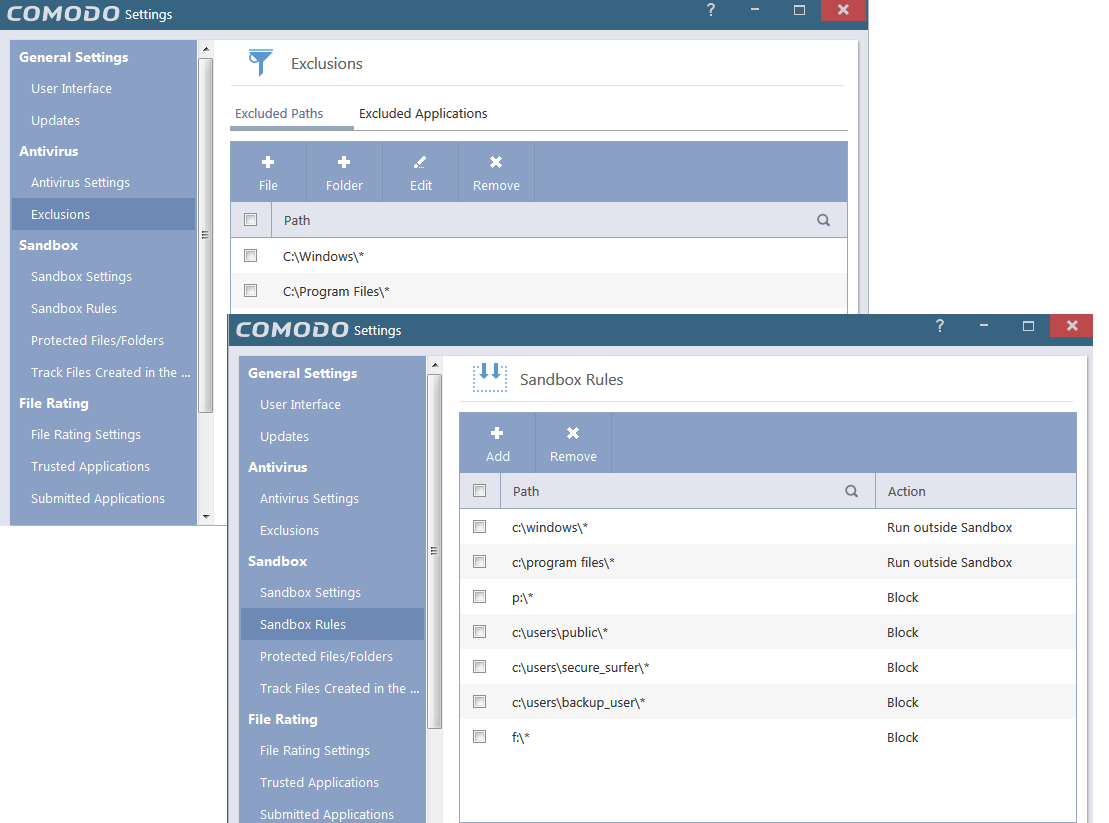Image resolution: width=1109 pixels, height=823 pixels.
Task: Click the Edit pencil button in Exclusions window
Action: click(421, 173)
